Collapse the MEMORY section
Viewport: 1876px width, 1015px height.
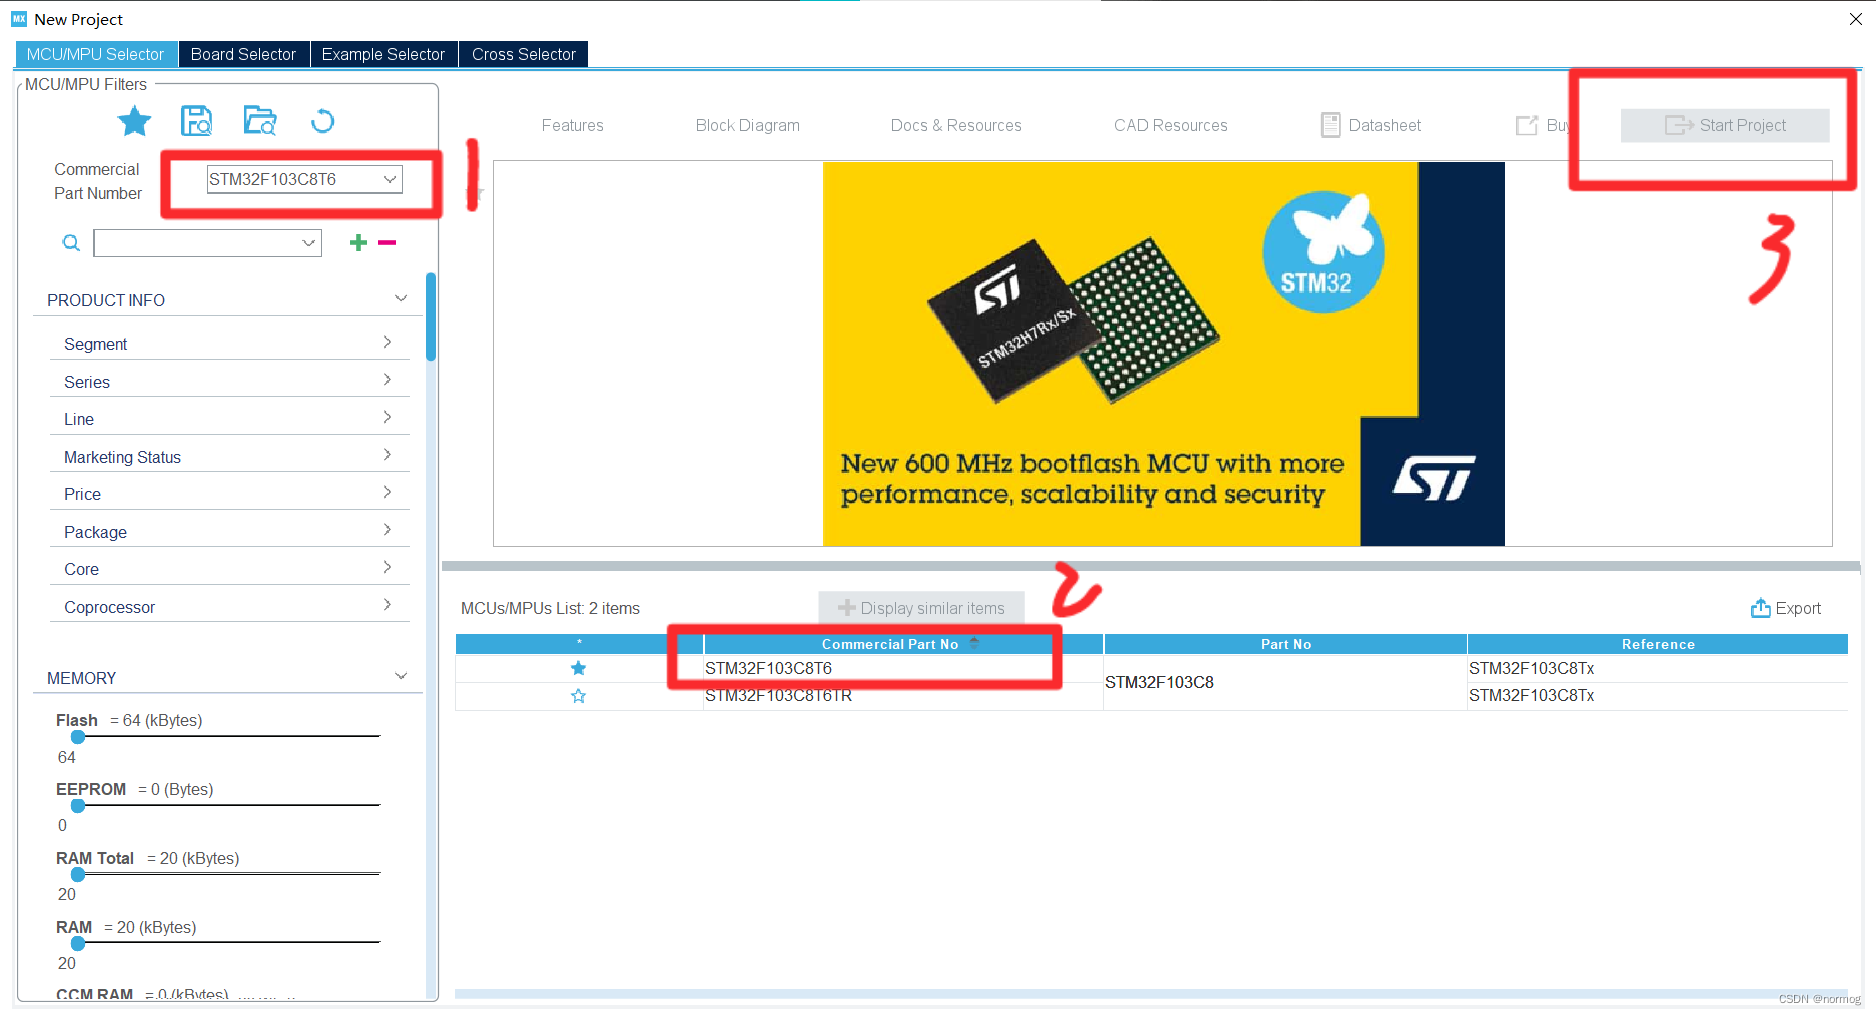401,677
